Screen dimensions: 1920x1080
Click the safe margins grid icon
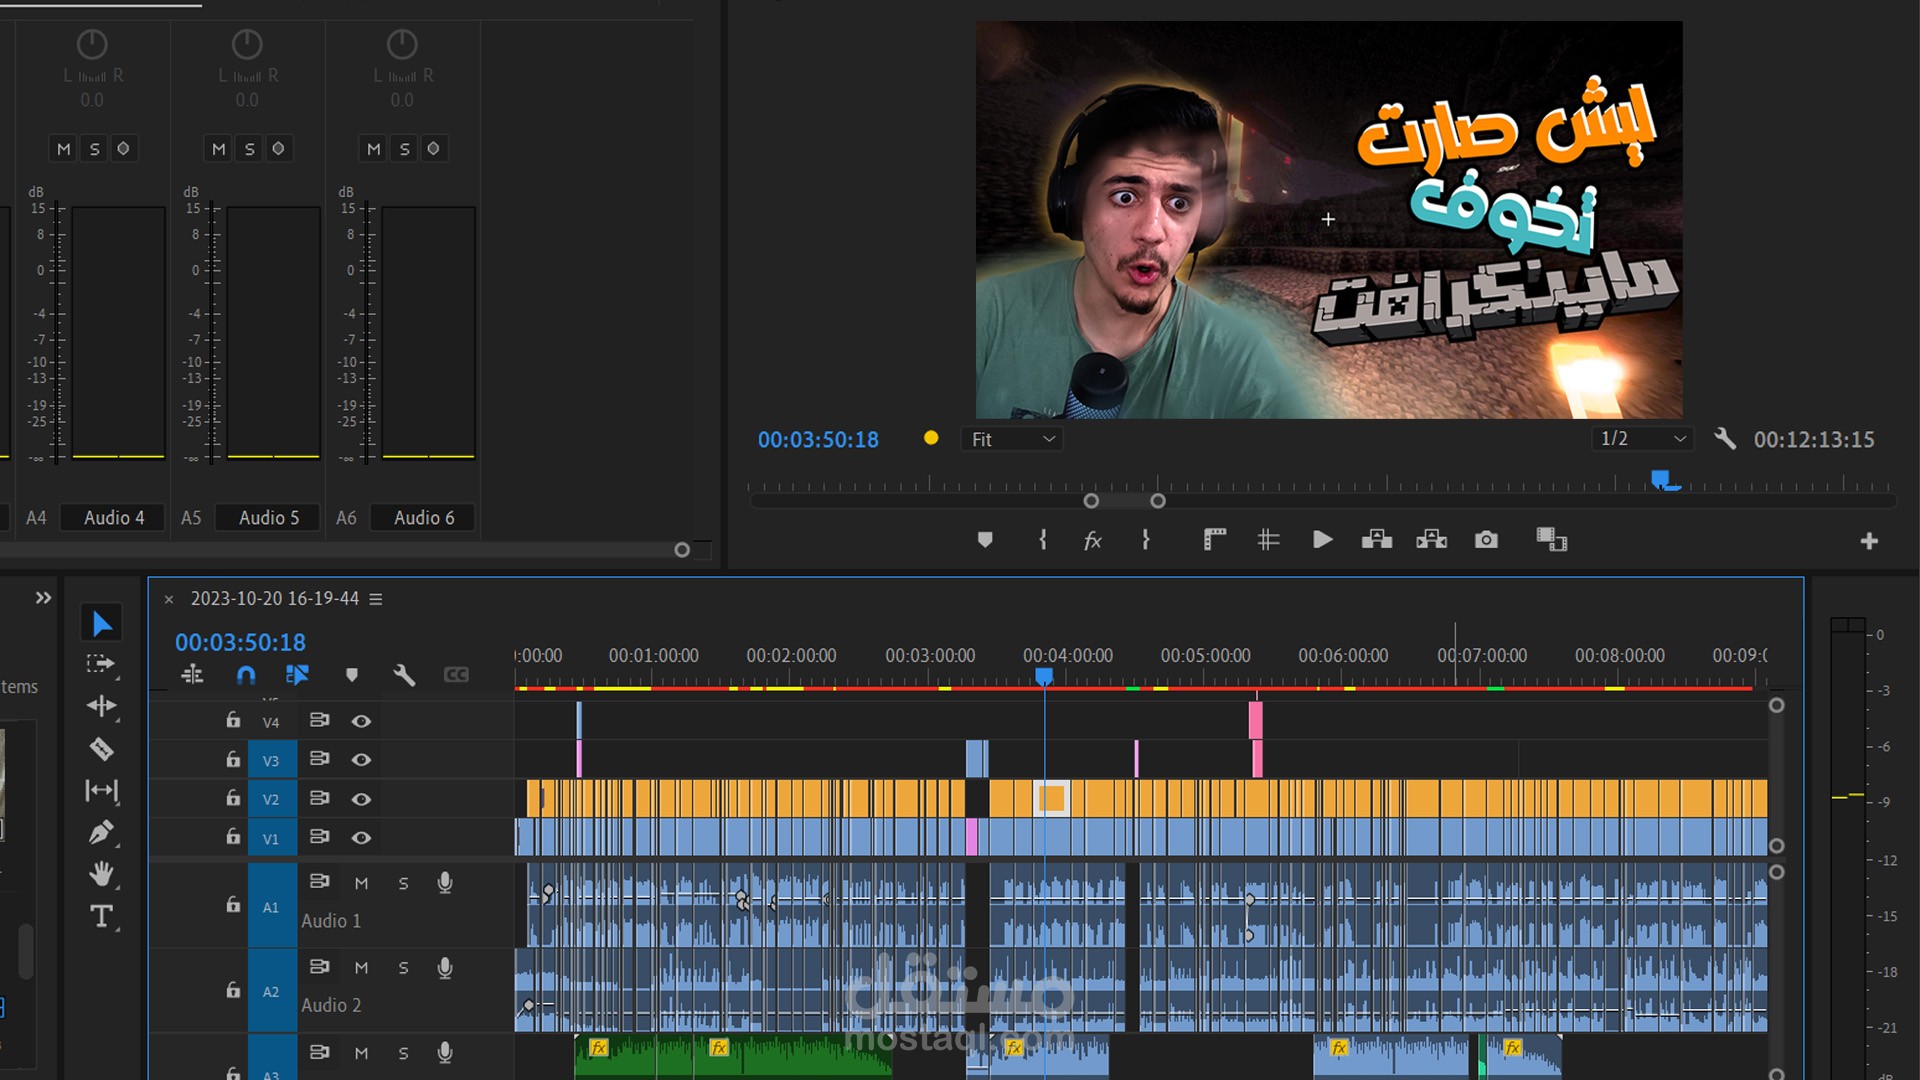(1268, 540)
